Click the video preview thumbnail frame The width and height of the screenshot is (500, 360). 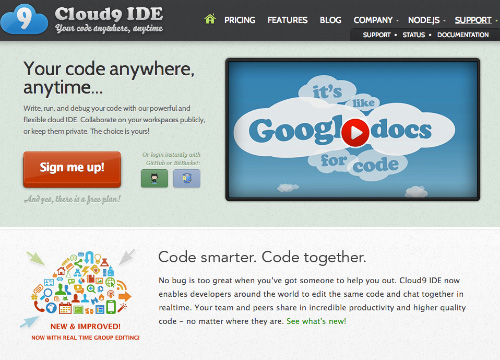coord(353,129)
